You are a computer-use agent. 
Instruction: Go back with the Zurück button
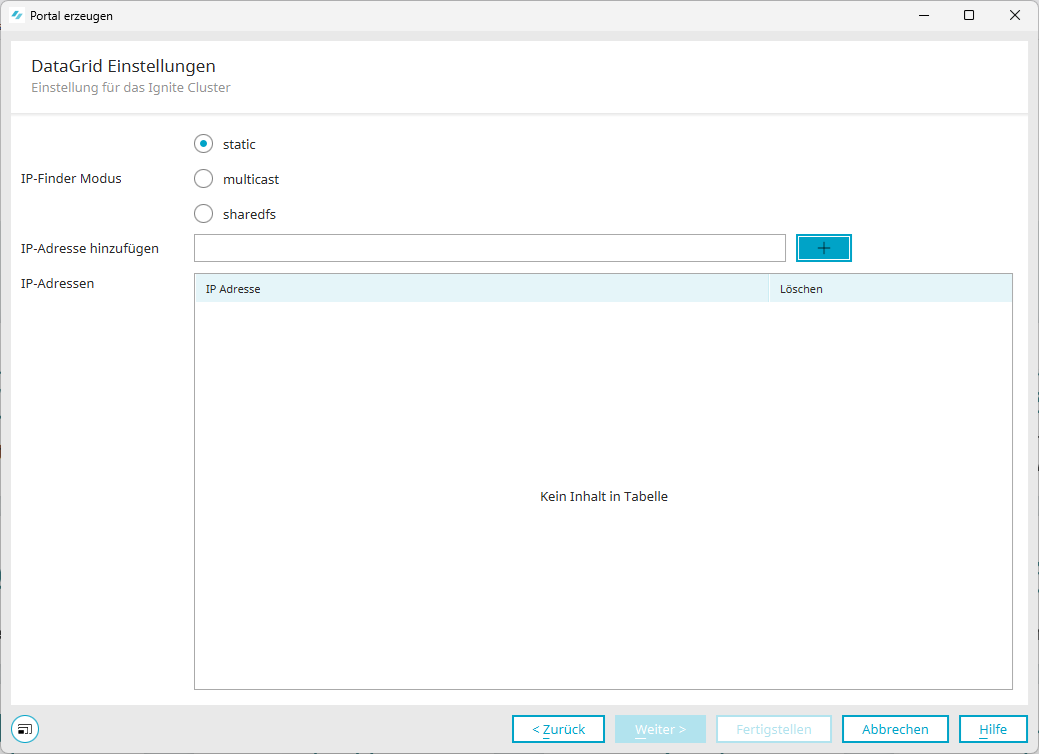coord(558,729)
